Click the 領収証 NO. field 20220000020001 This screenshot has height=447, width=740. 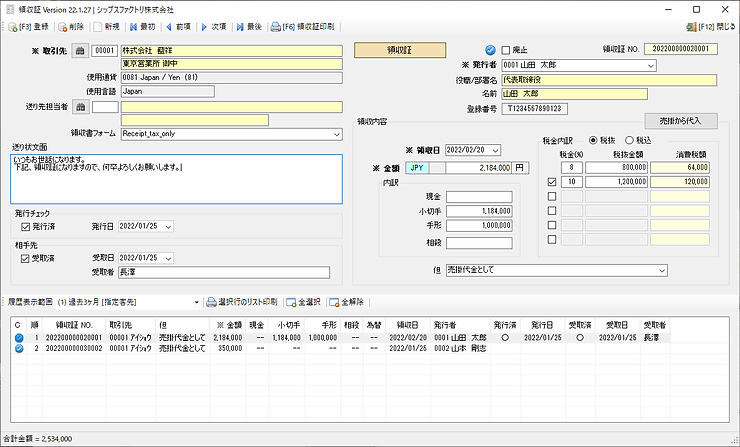pos(681,49)
